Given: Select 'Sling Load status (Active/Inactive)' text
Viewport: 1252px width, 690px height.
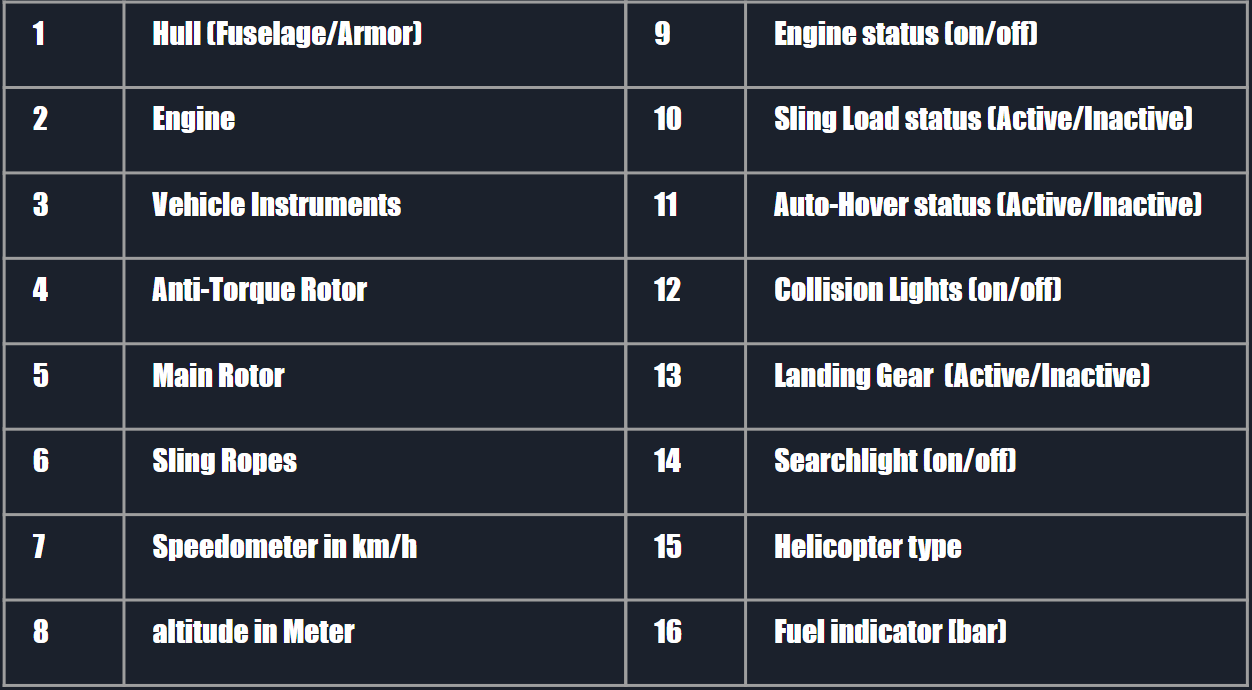Looking at the screenshot, I should pyautogui.click(x=983, y=119).
